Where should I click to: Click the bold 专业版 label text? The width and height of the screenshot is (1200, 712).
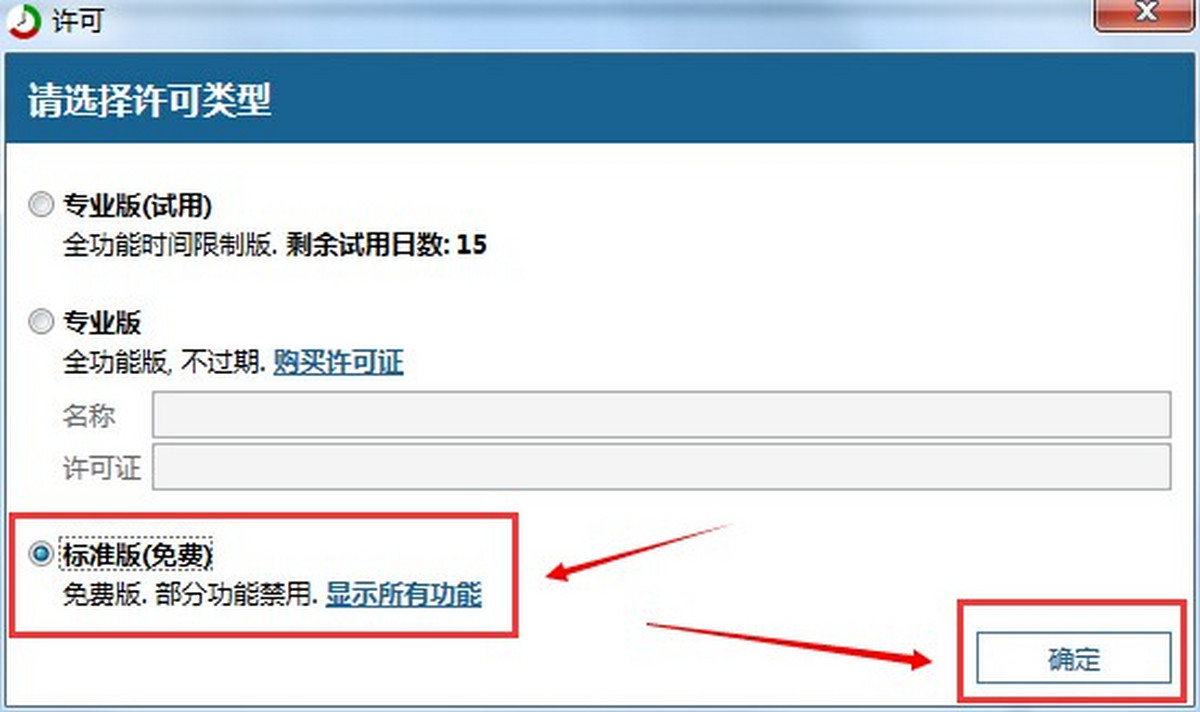[x=102, y=322]
